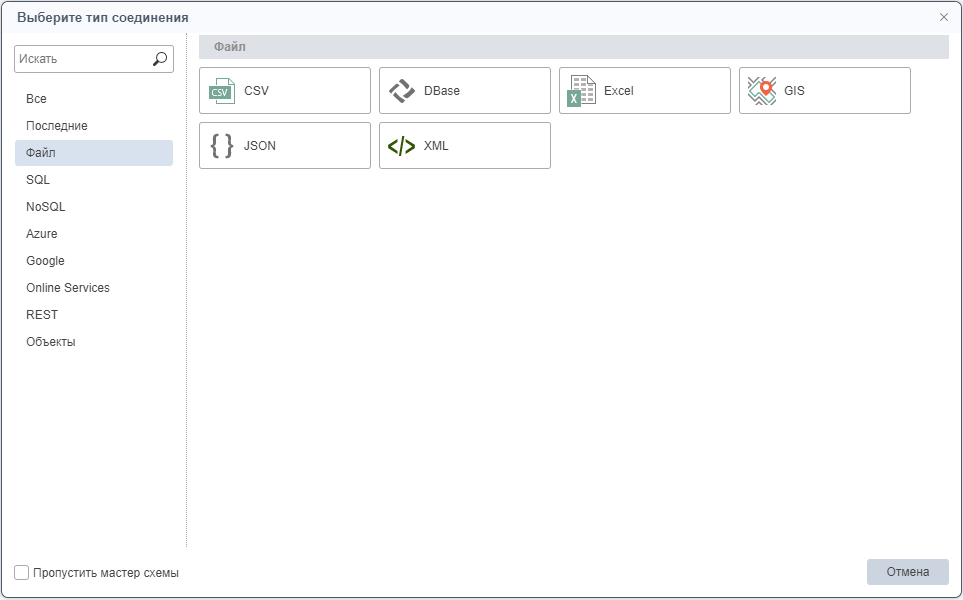The width and height of the screenshot is (963, 600).
Task: Show the Последние connections list
Action: pyautogui.click(x=57, y=126)
